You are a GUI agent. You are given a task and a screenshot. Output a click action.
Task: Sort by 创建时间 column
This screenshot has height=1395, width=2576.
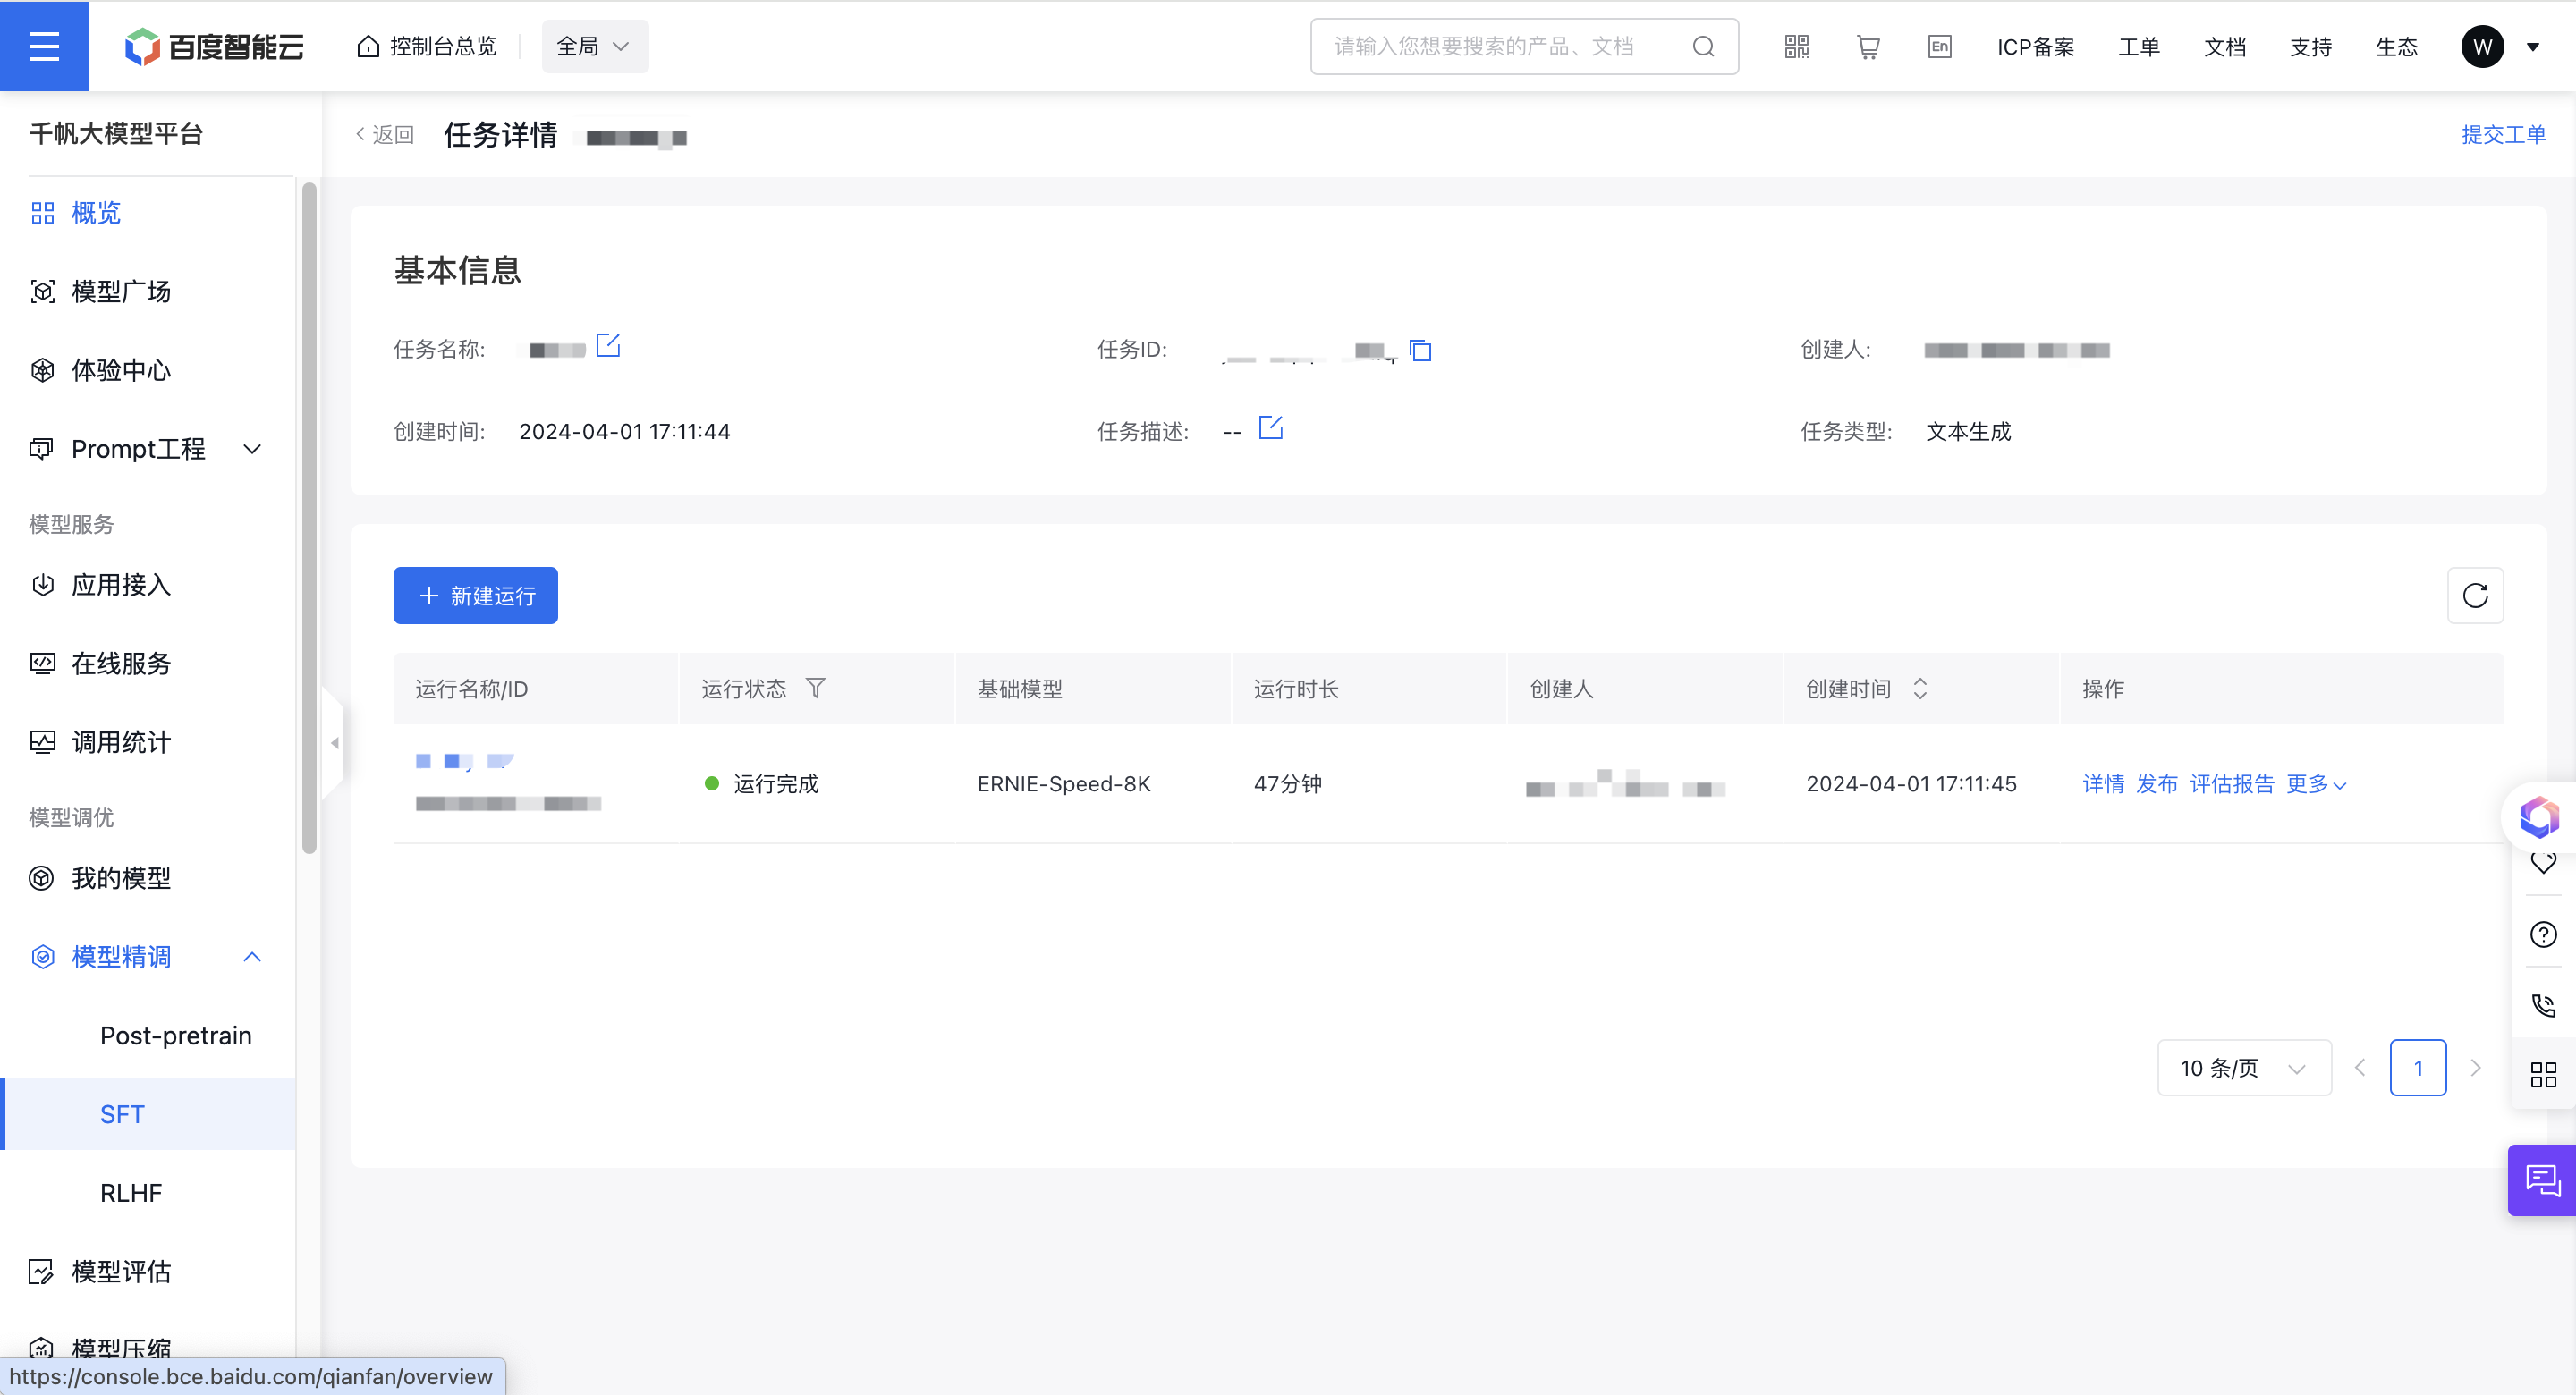coord(1919,688)
